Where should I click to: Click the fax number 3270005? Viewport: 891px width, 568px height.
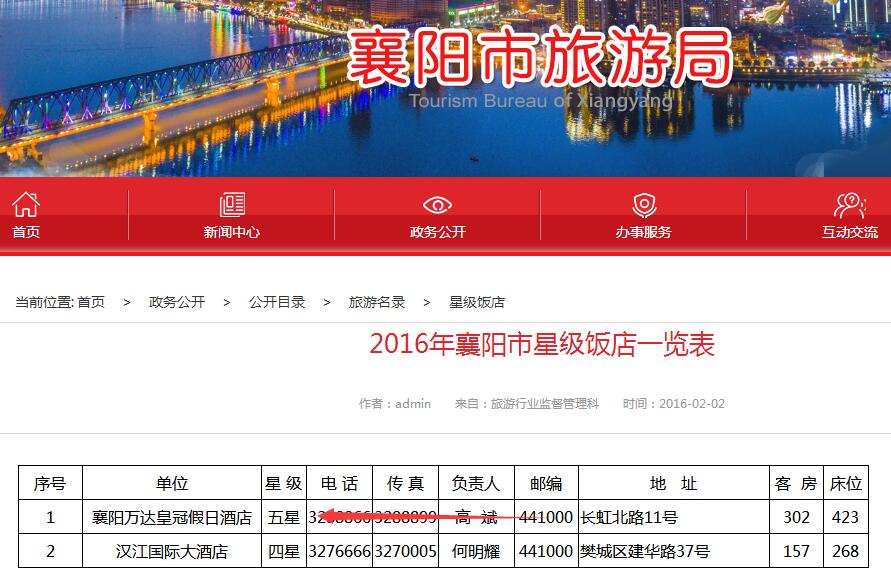coord(405,552)
